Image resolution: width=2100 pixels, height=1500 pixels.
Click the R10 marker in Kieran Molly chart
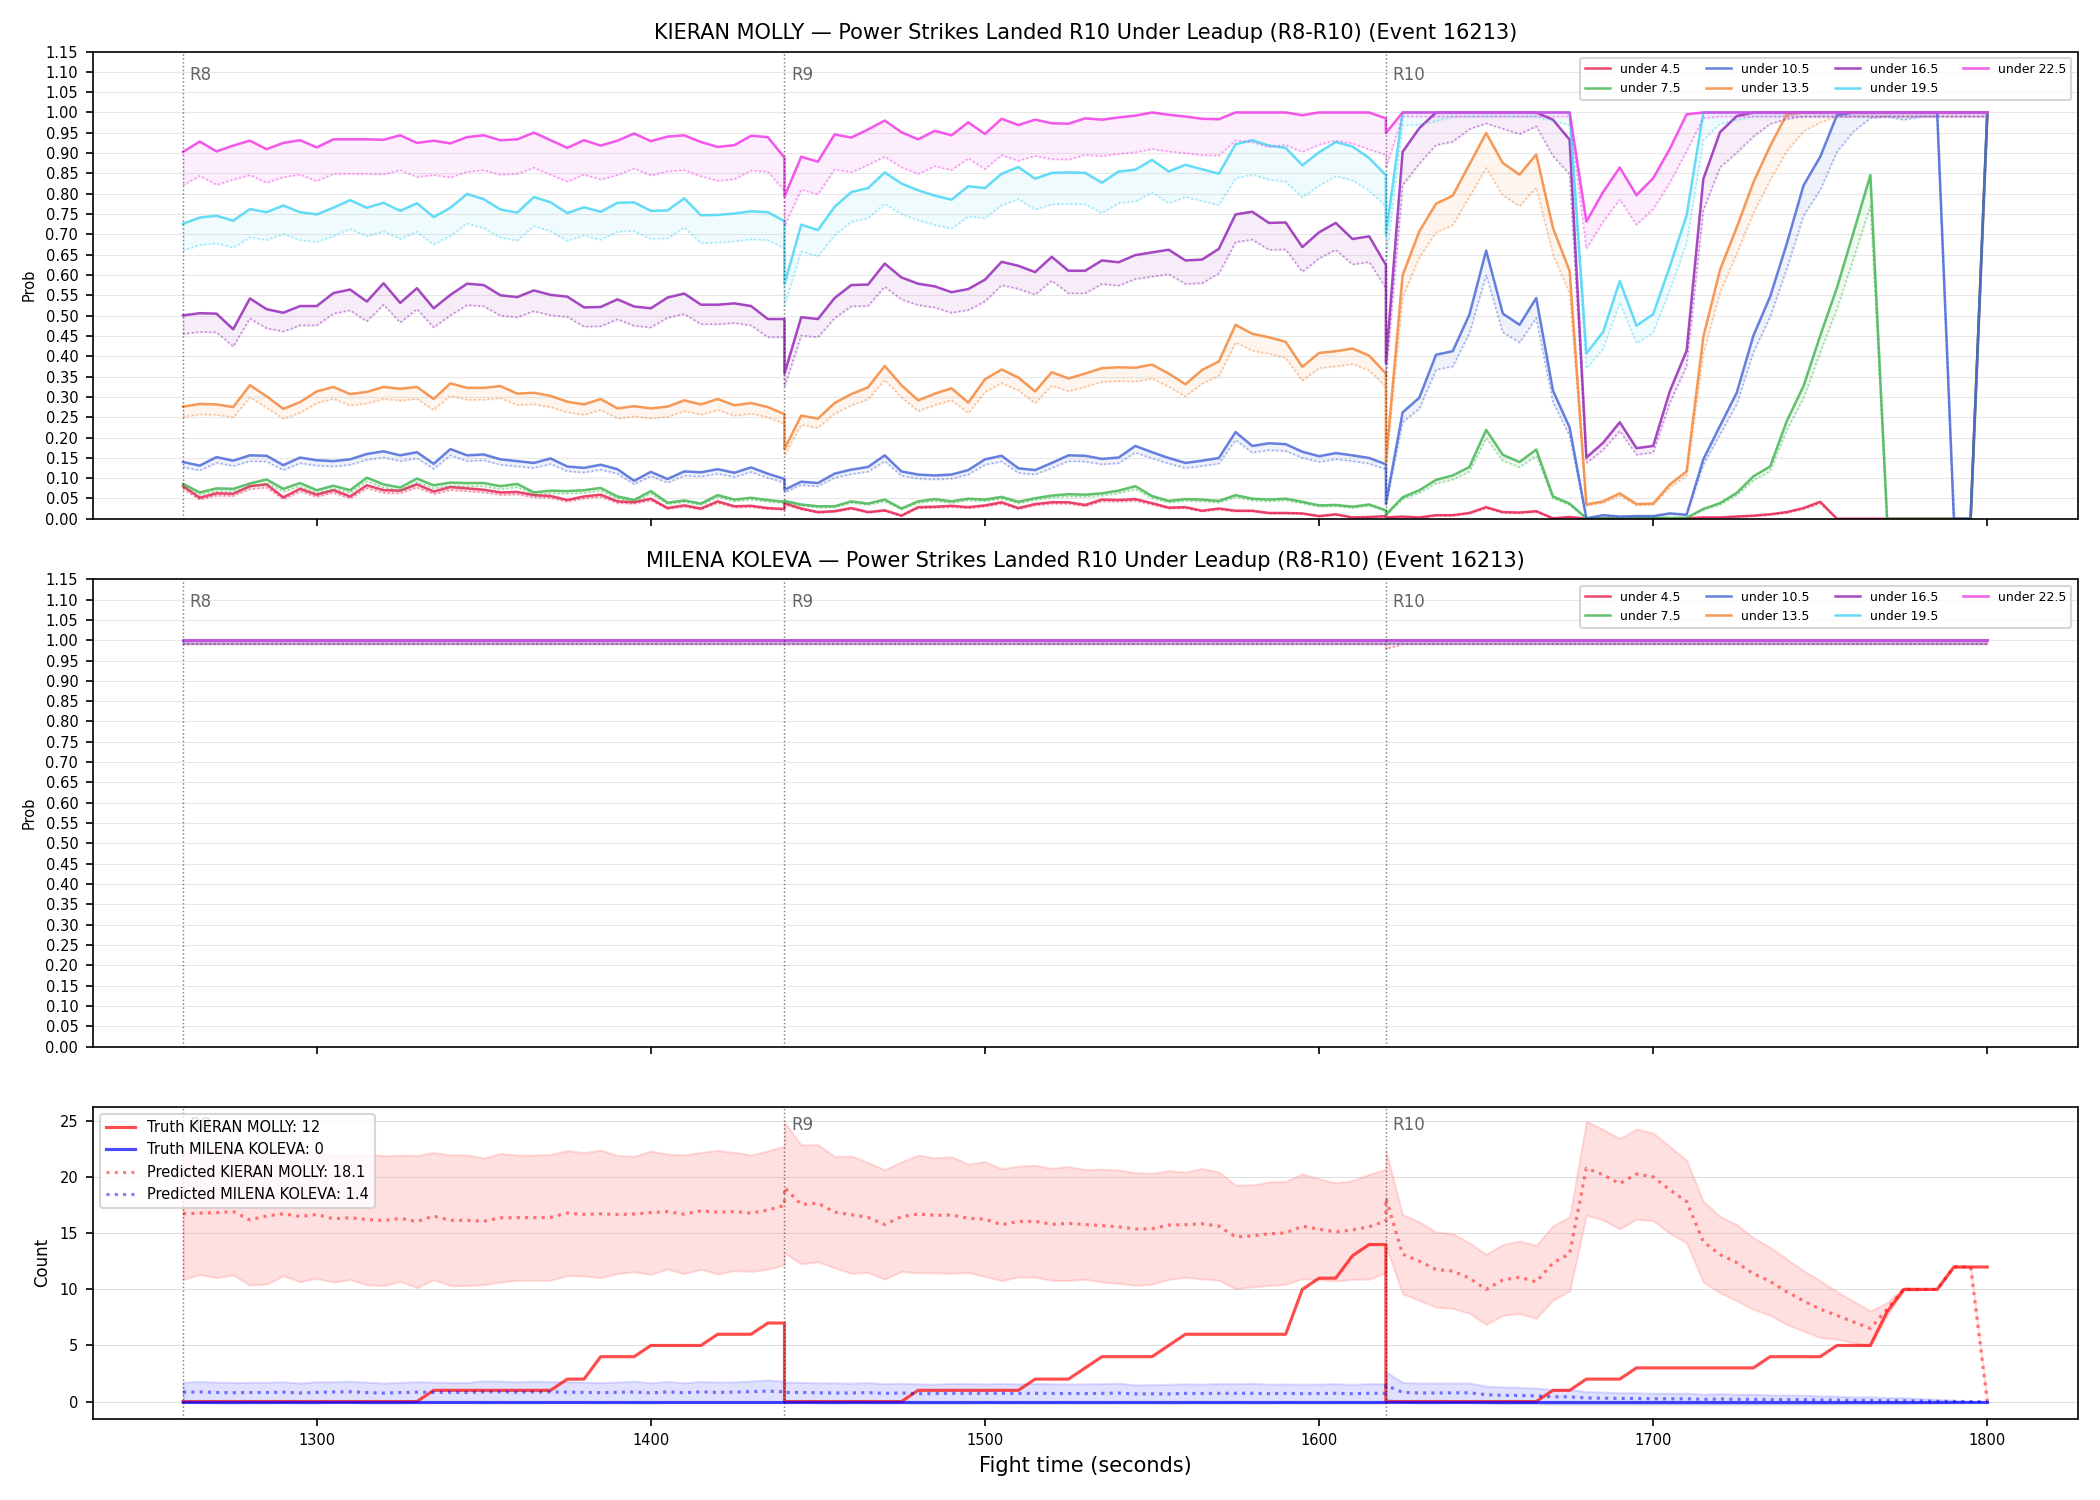click(1408, 74)
